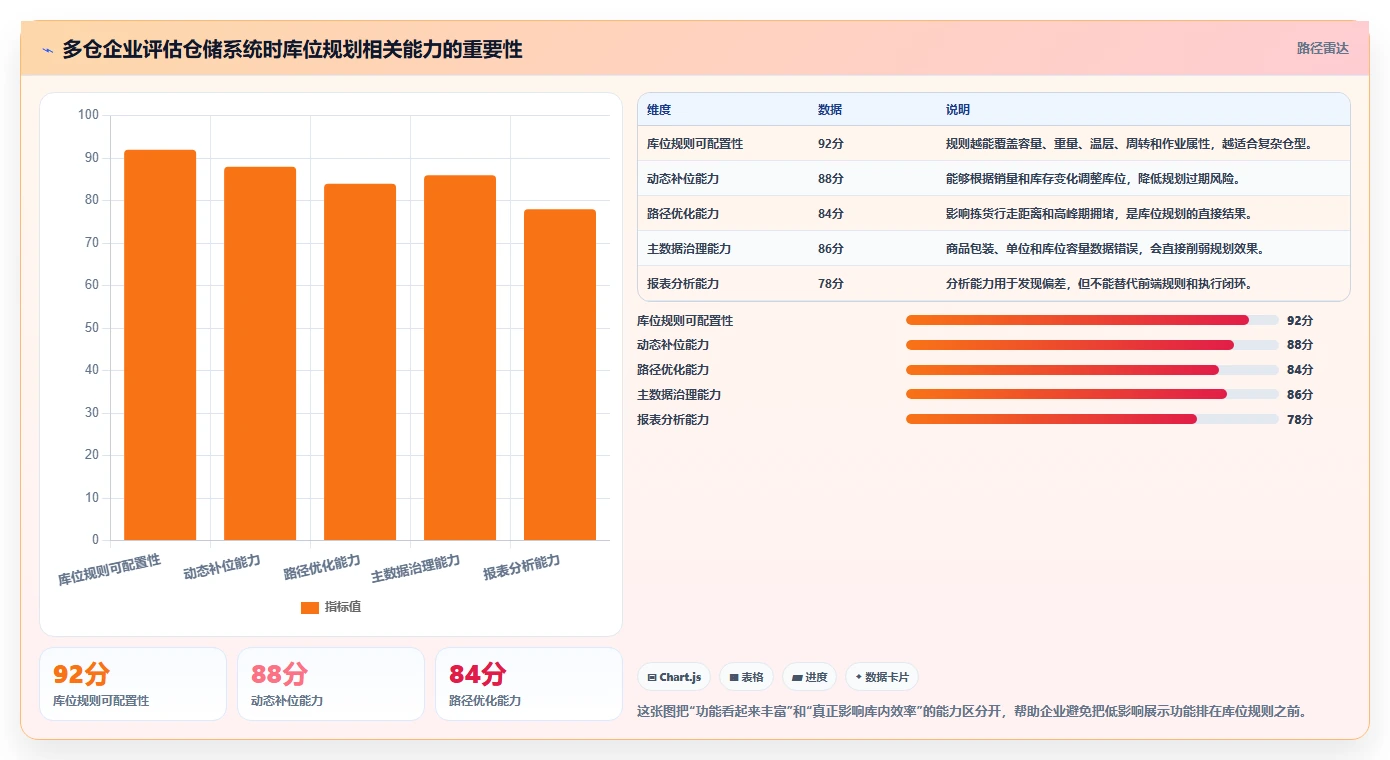Click the 库位规则可配置性 x-axis label
Screen dimensions: 1390x760
pyautogui.click(x=110, y=570)
